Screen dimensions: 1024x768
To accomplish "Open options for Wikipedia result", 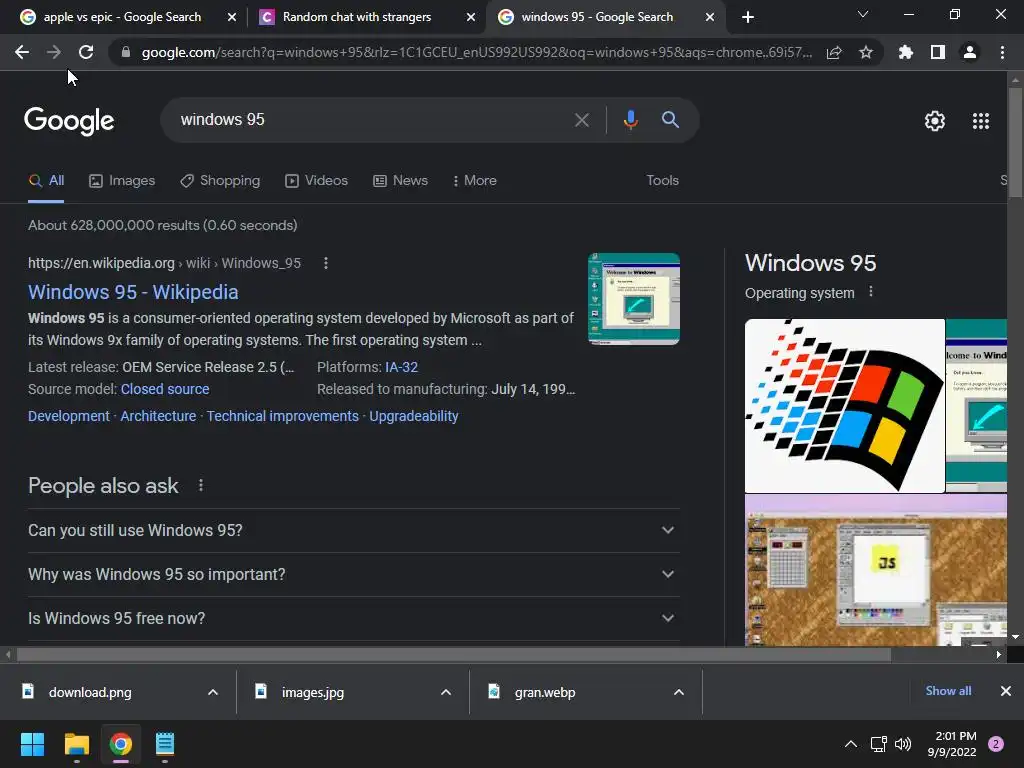I will pyautogui.click(x=326, y=263).
